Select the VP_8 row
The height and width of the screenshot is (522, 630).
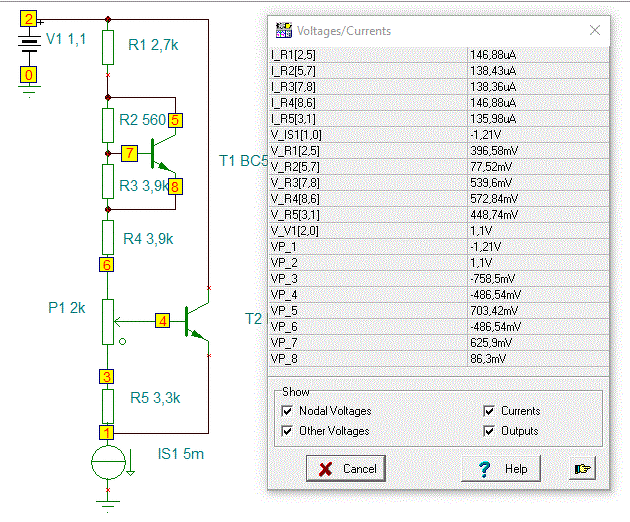pos(439,359)
